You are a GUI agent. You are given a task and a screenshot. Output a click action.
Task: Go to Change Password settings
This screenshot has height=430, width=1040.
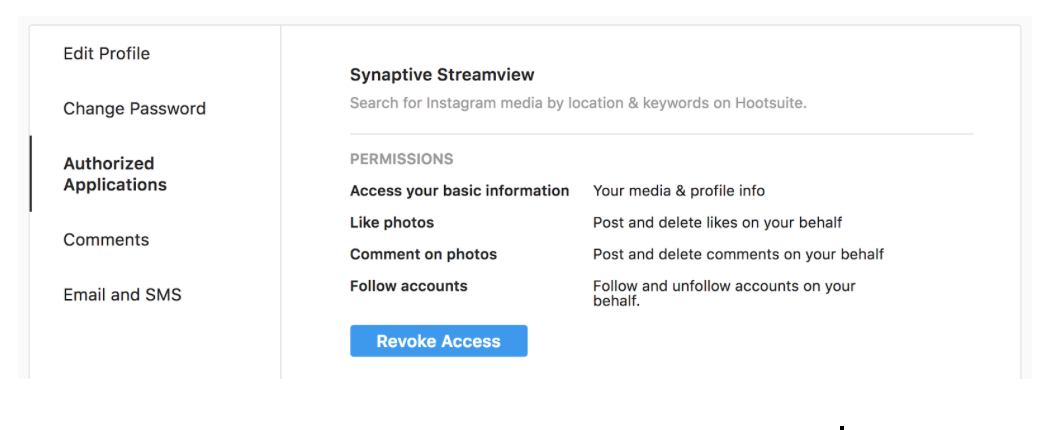[135, 108]
